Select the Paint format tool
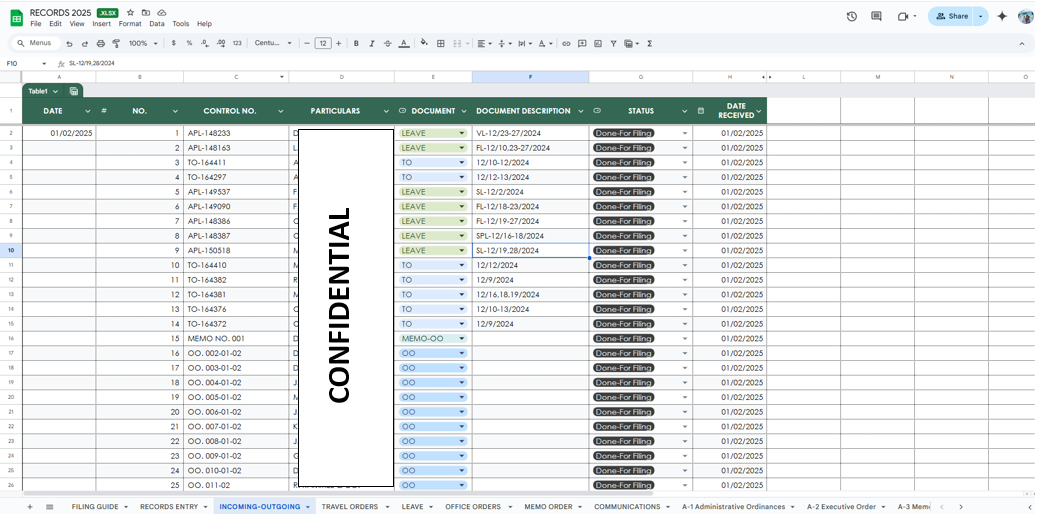This screenshot has width=1051, height=518. coord(117,44)
